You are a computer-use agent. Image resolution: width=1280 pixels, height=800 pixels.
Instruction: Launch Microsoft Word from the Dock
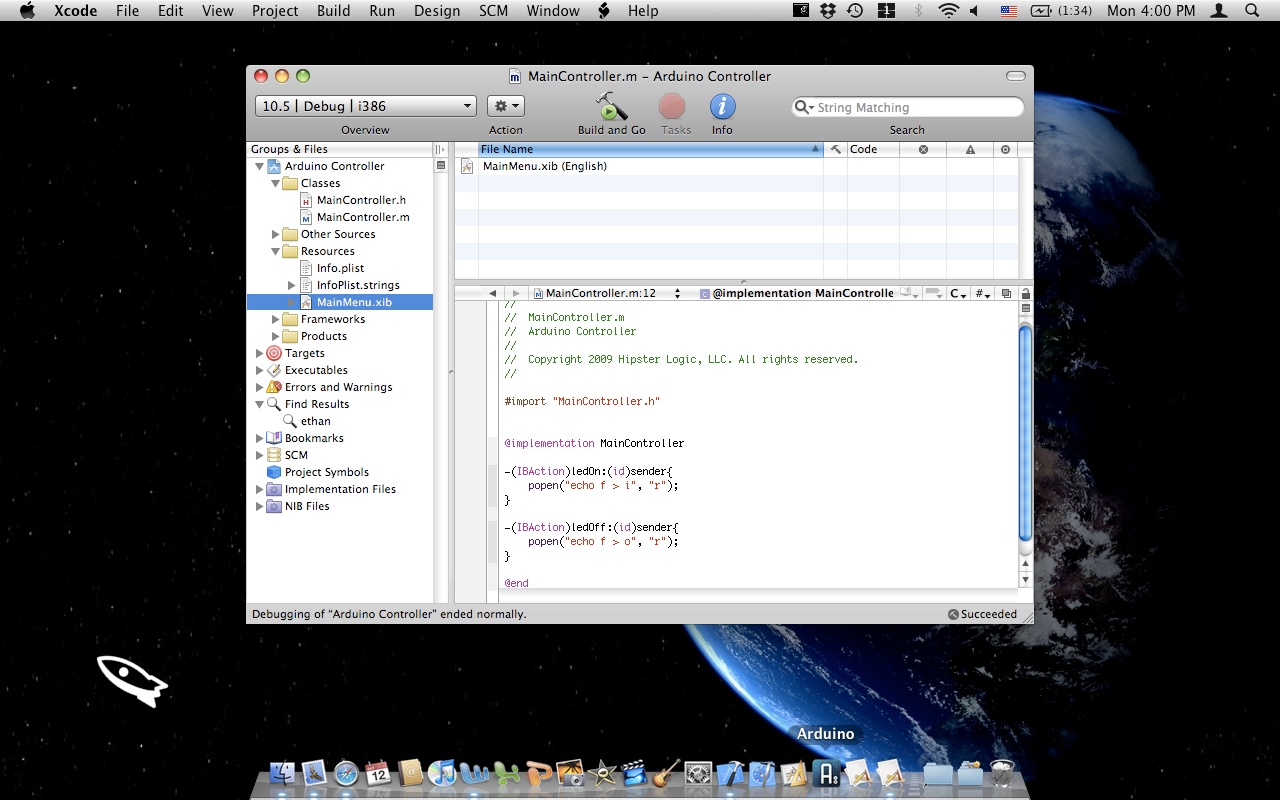click(x=473, y=773)
